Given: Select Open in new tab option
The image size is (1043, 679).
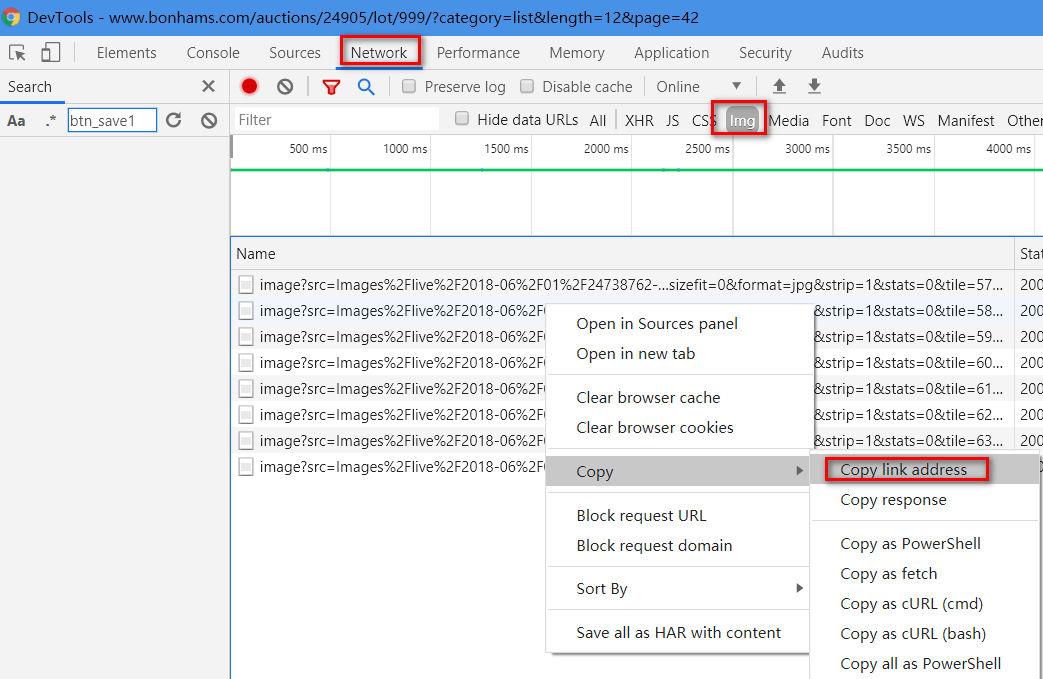Looking at the screenshot, I should point(635,354).
